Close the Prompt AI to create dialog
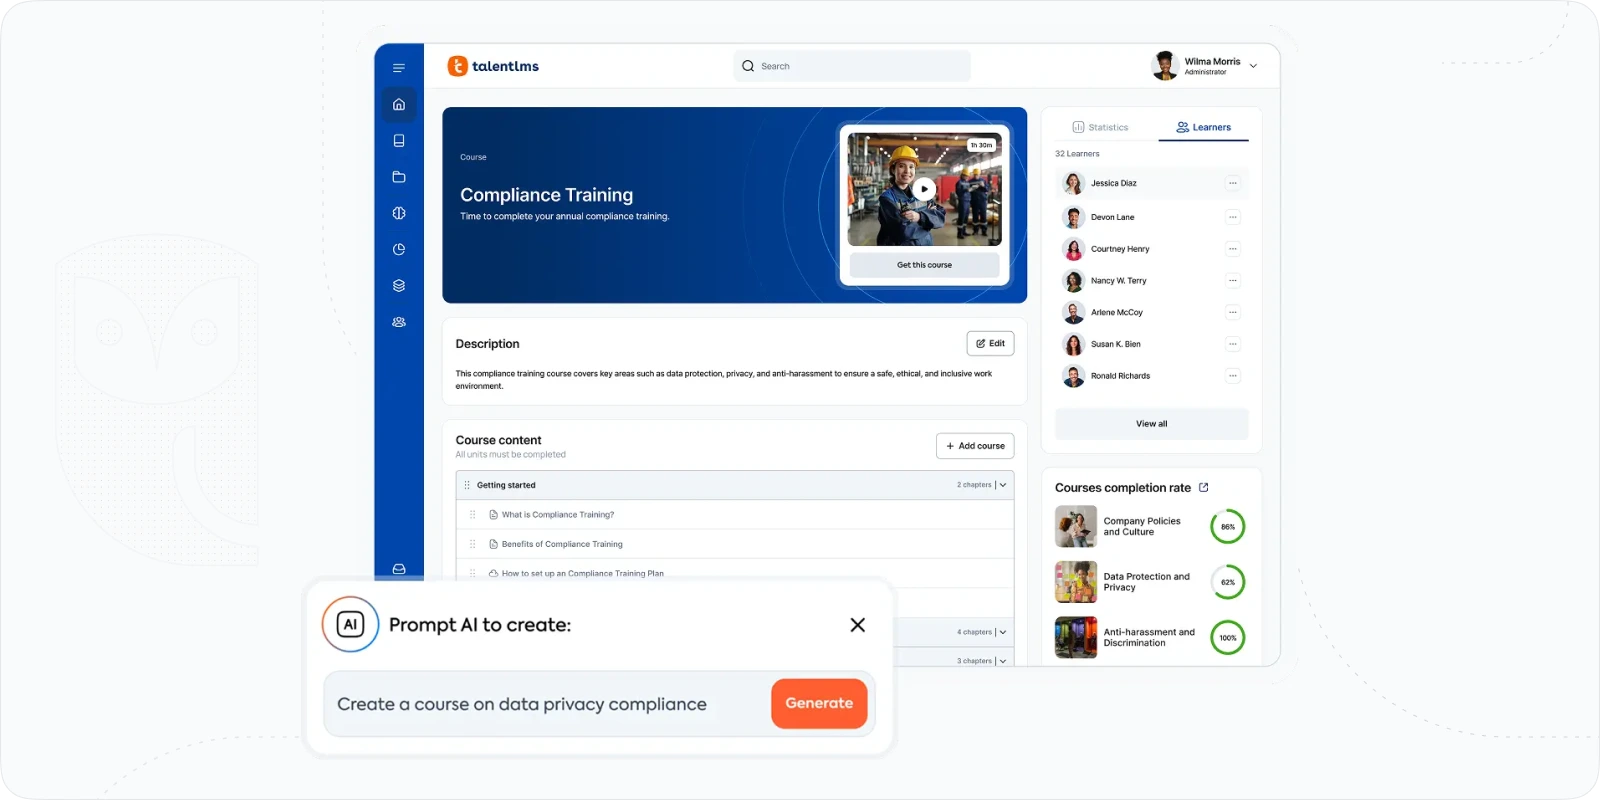Image resolution: width=1600 pixels, height=800 pixels. point(857,625)
